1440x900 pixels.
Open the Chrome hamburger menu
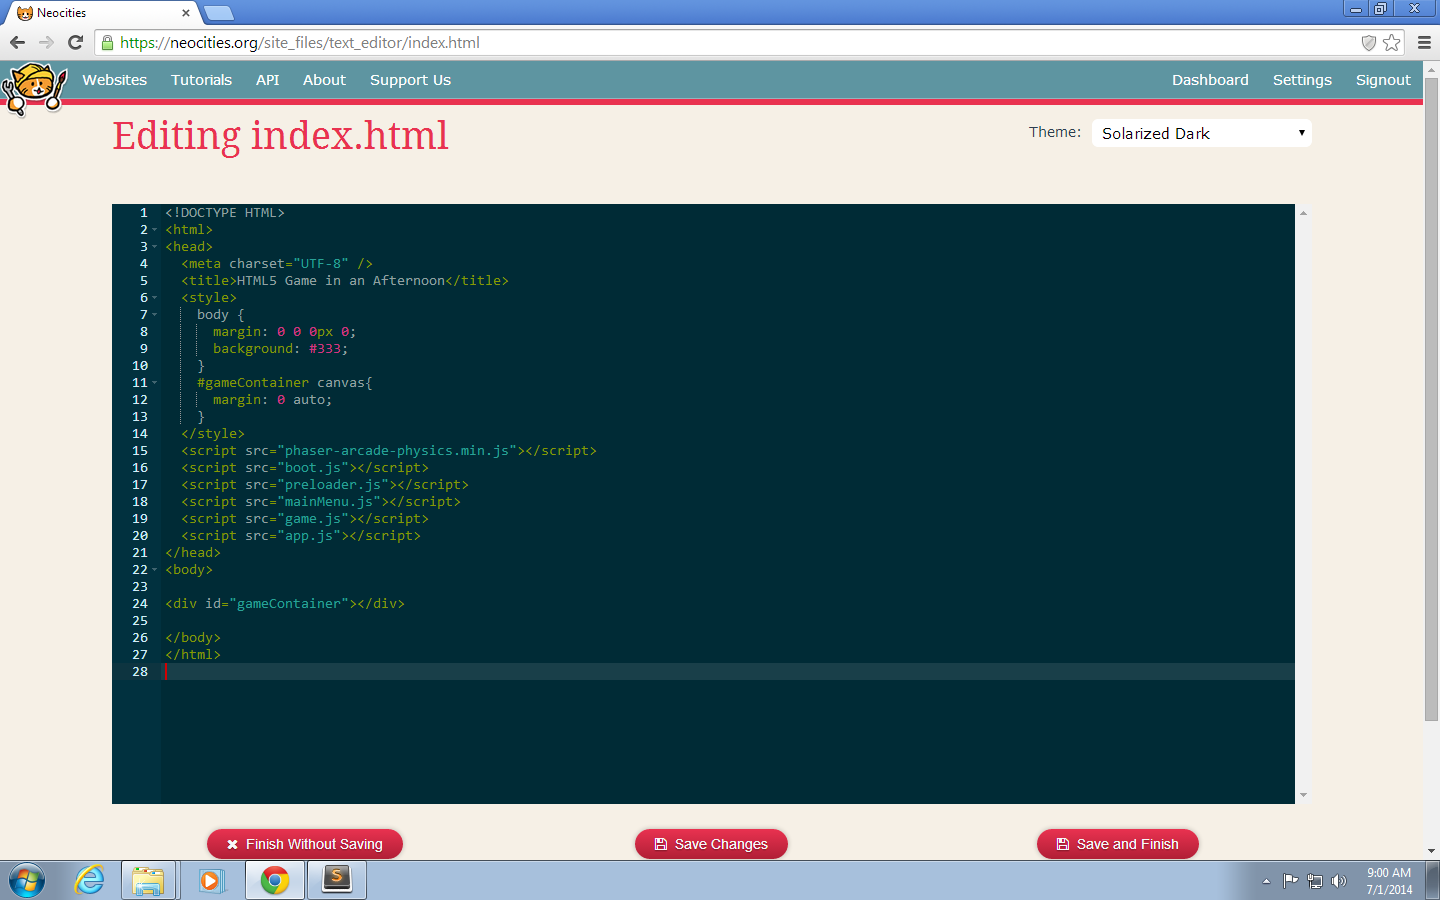1424,42
